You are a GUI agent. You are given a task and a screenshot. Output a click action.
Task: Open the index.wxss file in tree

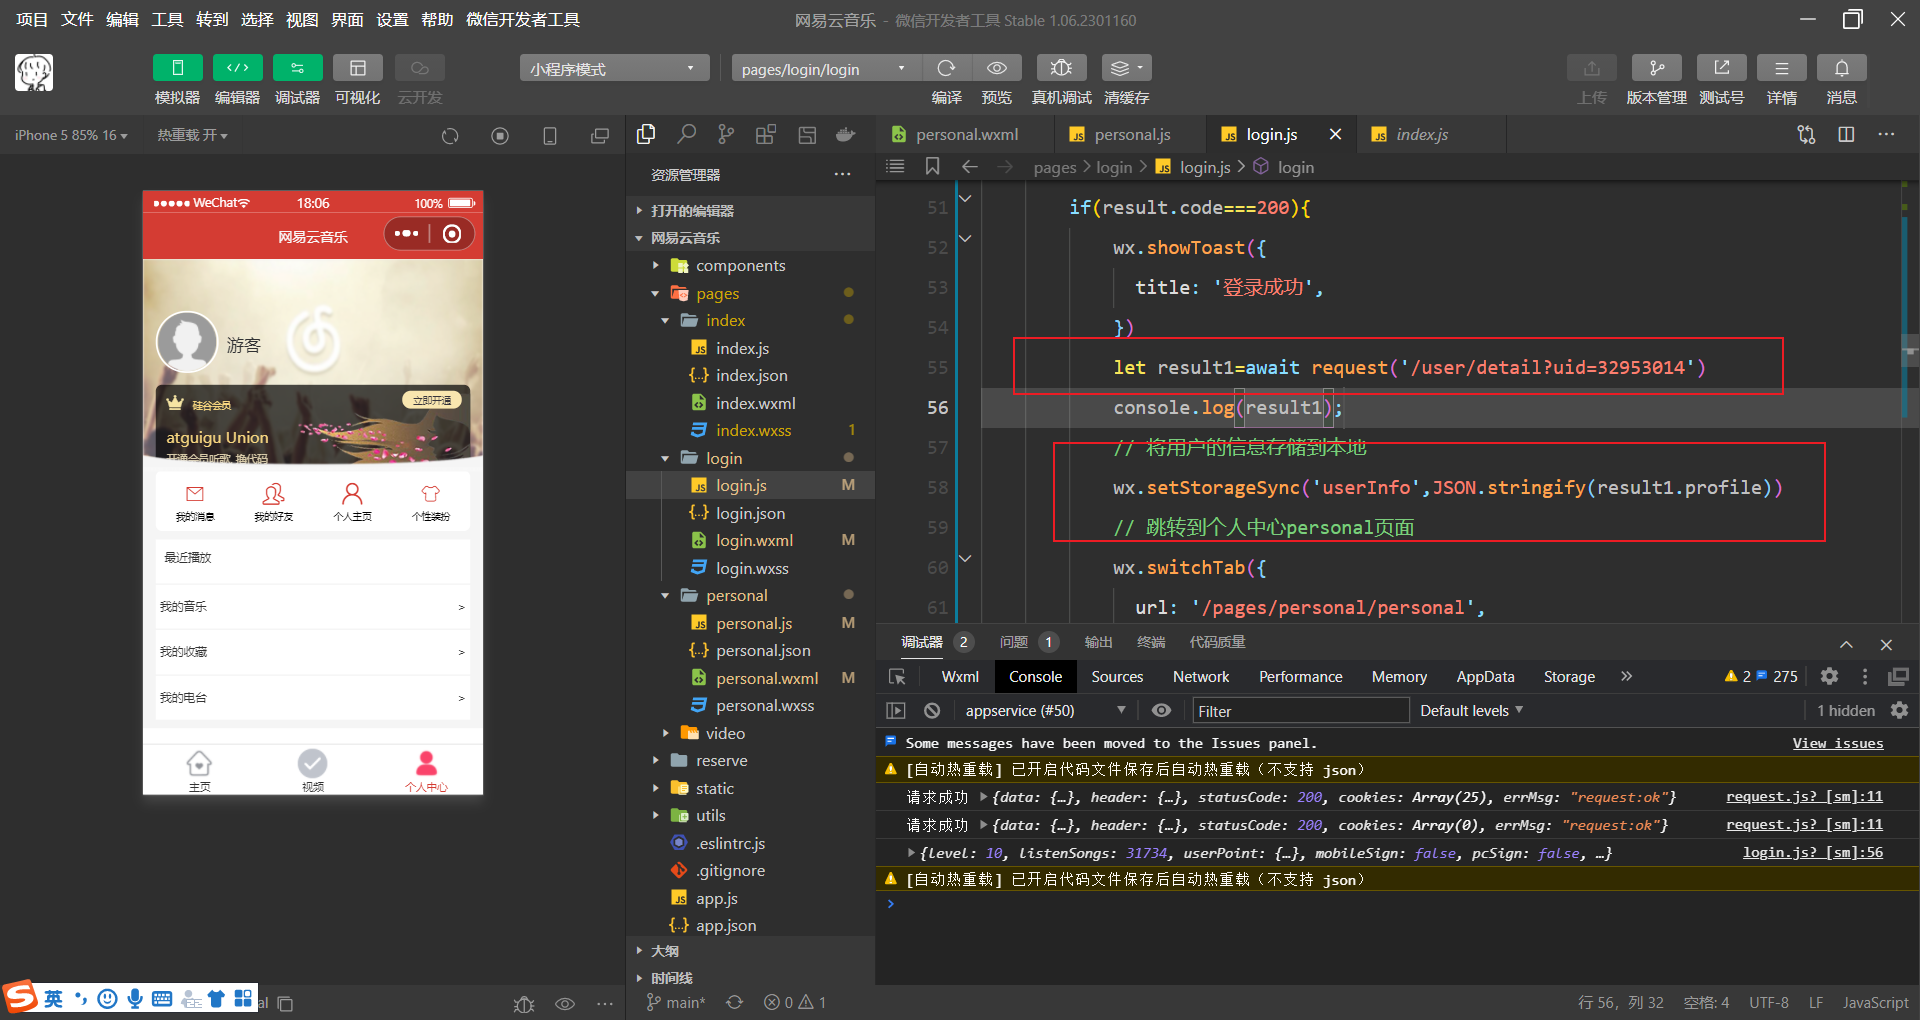[x=753, y=431]
